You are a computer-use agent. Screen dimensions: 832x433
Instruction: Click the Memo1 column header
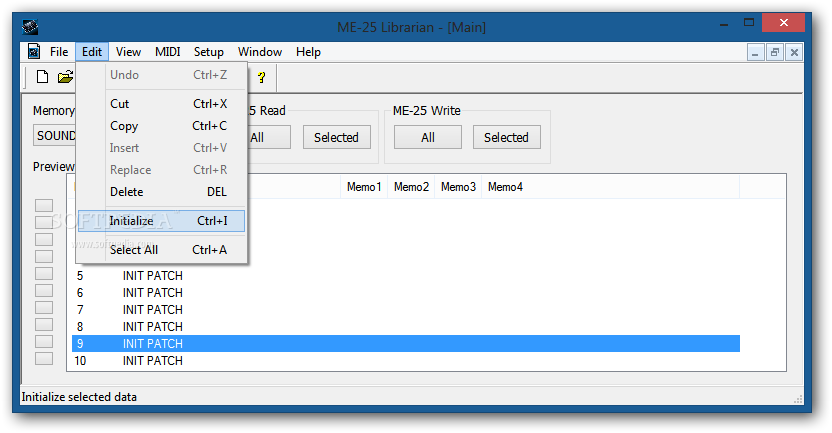tap(364, 187)
